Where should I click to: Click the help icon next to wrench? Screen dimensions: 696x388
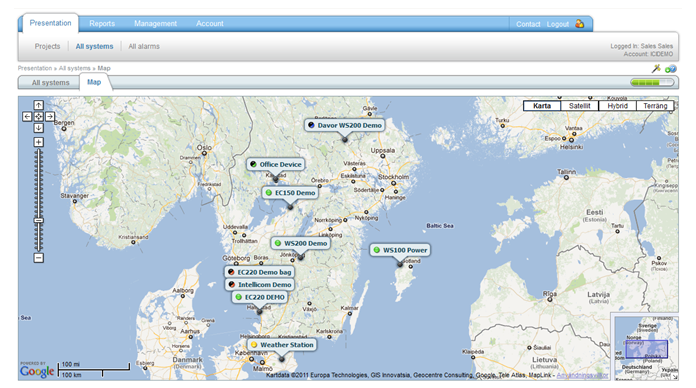click(x=671, y=68)
